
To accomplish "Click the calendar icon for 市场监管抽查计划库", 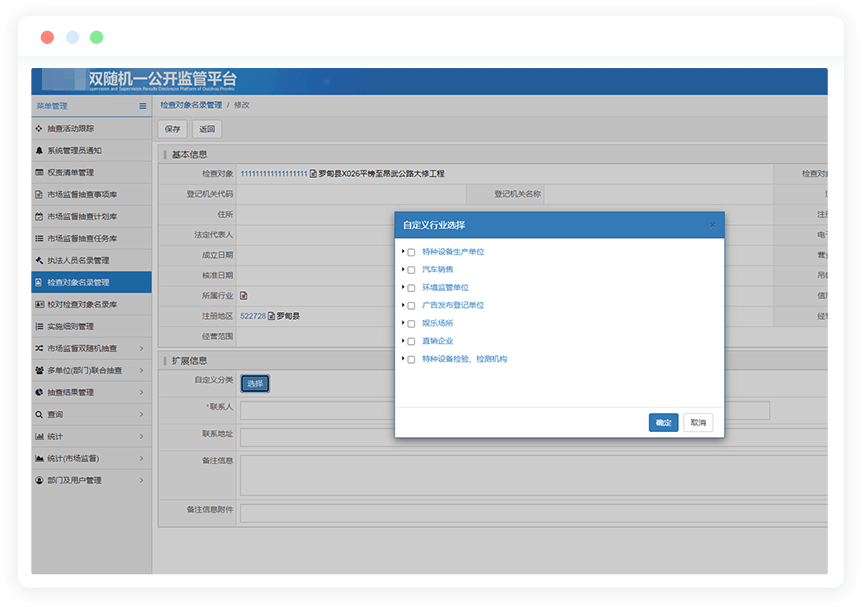I will [39, 216].
